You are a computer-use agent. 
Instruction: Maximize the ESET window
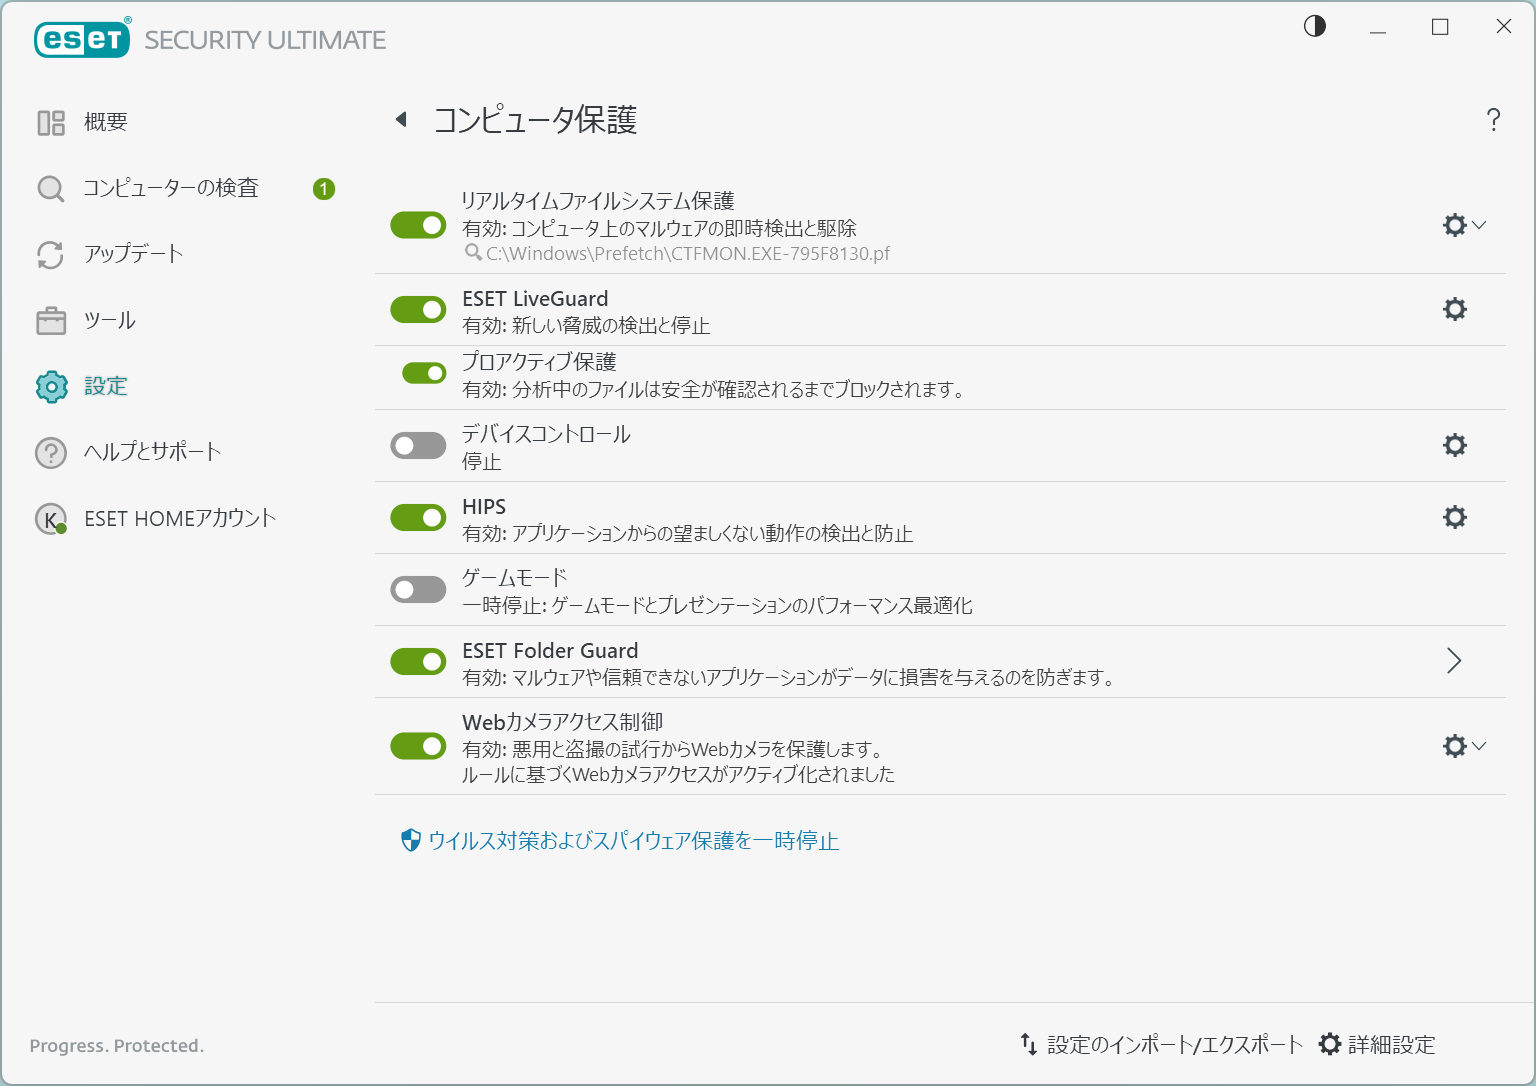tap(1440, 27)
